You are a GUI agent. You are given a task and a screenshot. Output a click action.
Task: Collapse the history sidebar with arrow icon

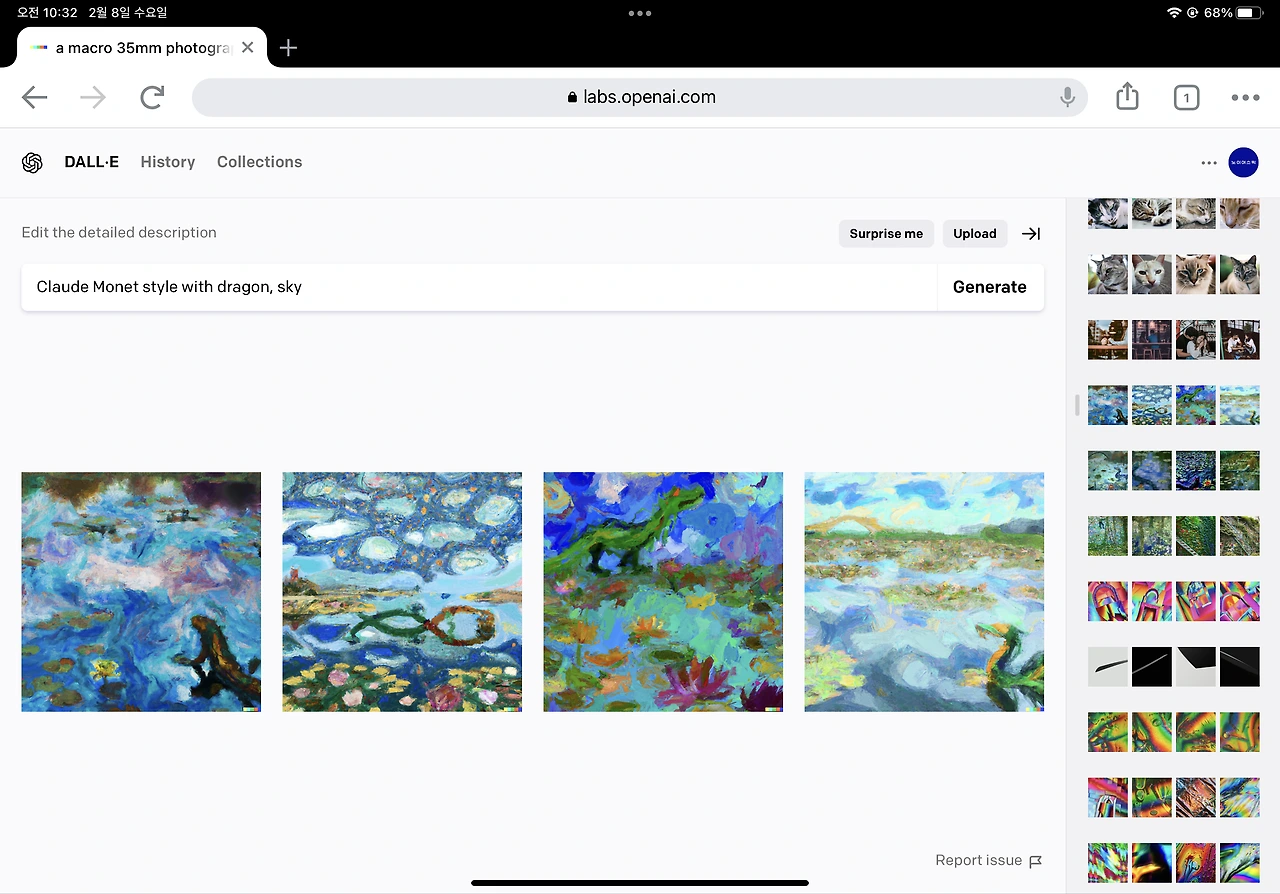coord(1031,234)
